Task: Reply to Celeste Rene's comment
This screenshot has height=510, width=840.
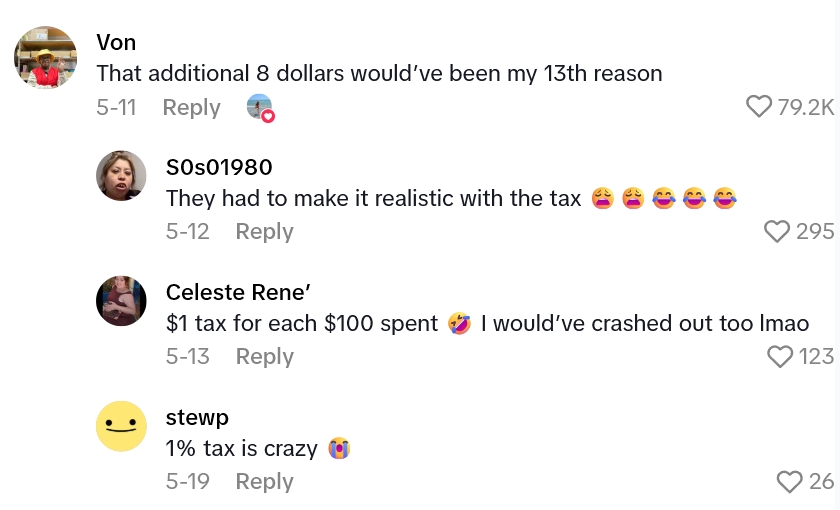Action: pyautogui.click(x=264, y=357)
